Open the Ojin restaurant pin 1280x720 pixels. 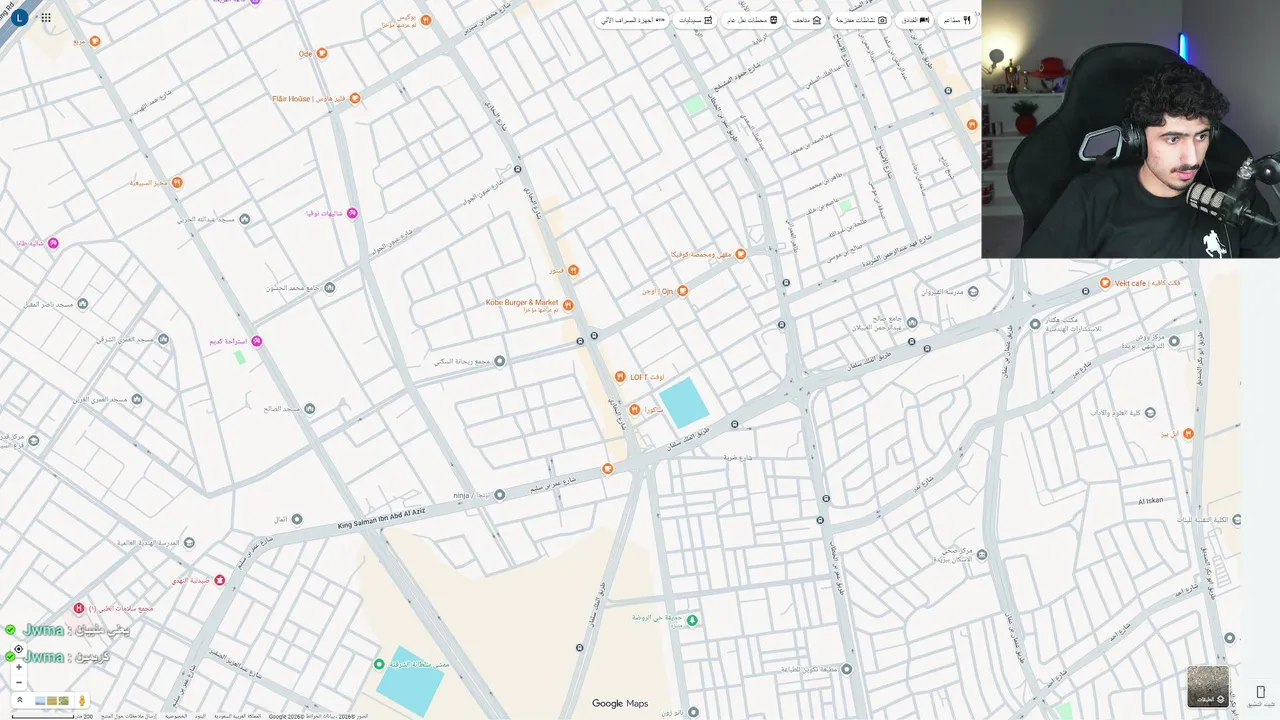click(x=682, y=291)
